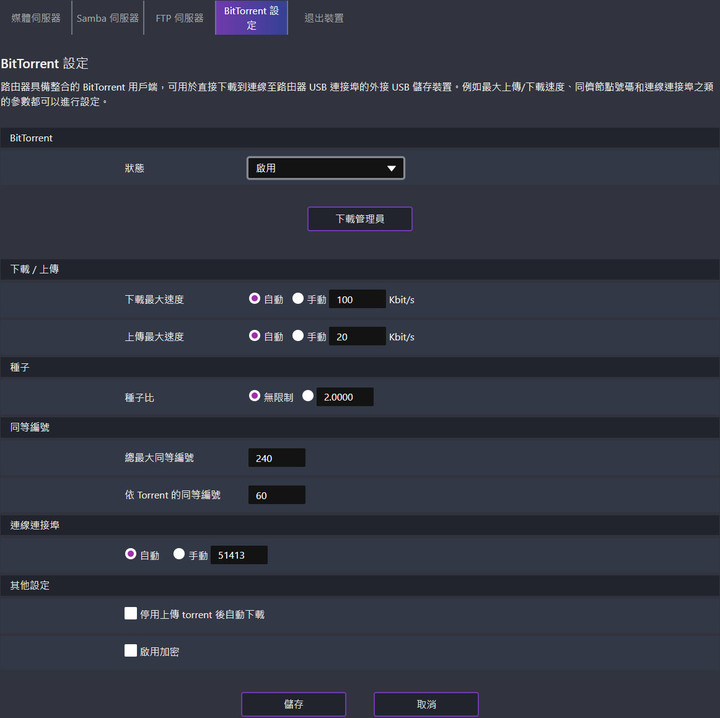The width and height of the screenshot is (720, 718).
Task: Enable the 啟用加密 checkbox
Action: 130,651
